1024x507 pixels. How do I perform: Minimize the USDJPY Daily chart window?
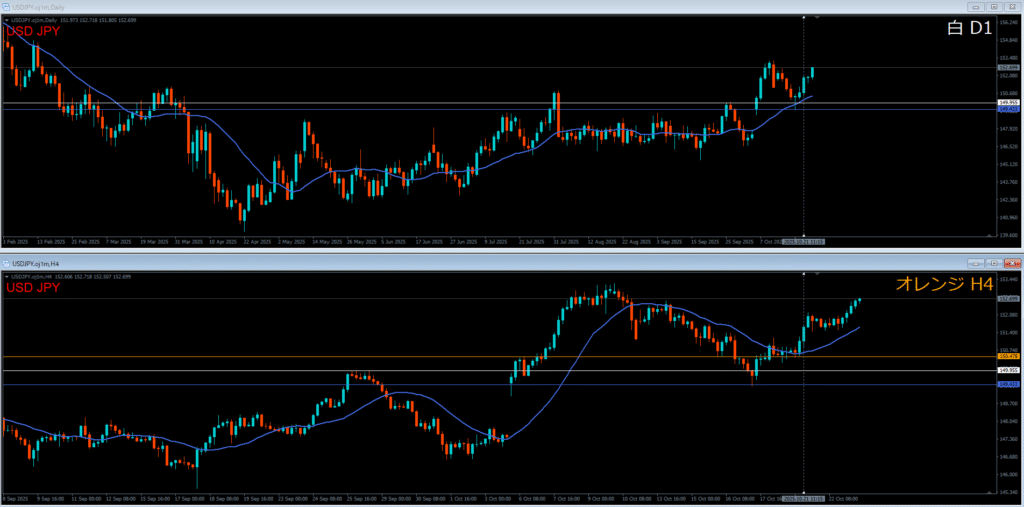tap(975, 6)
